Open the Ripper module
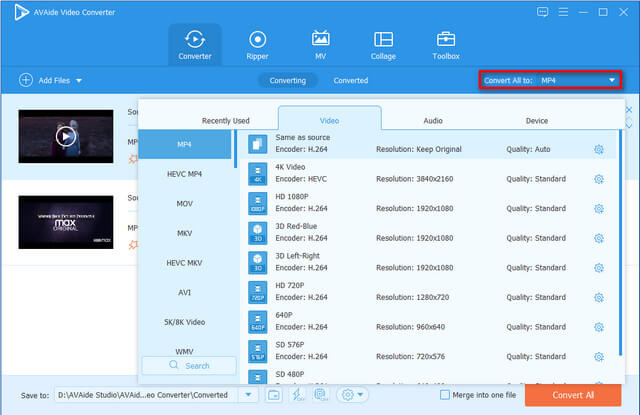This screenshot has width=640, height=415. [257, 44]
